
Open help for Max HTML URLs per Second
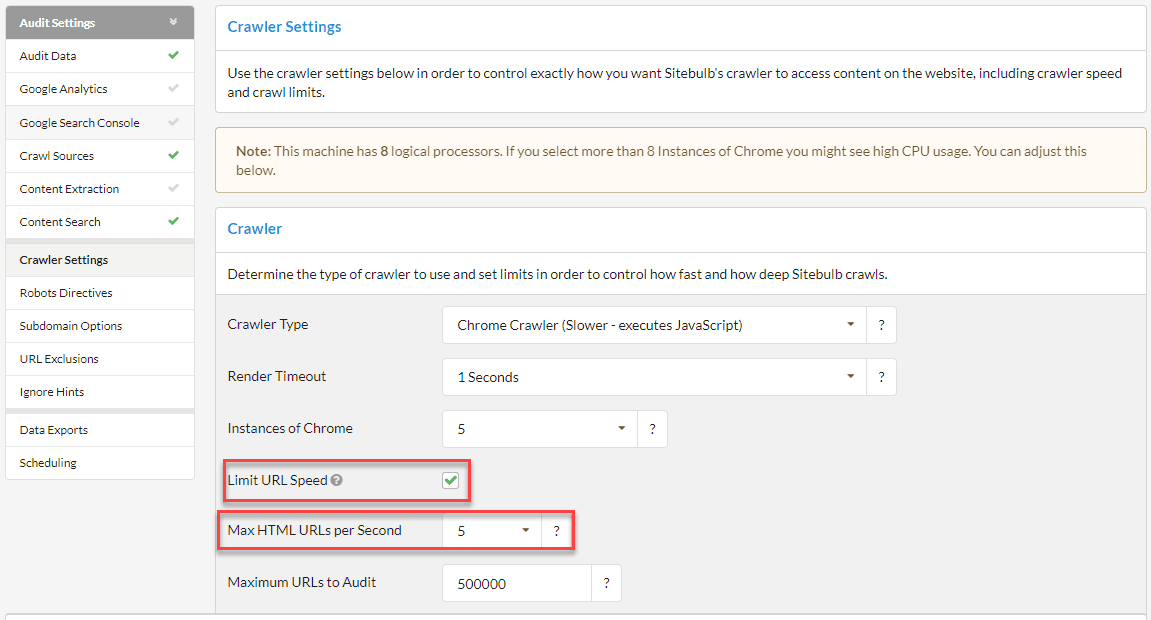click(x=556, y=531)
